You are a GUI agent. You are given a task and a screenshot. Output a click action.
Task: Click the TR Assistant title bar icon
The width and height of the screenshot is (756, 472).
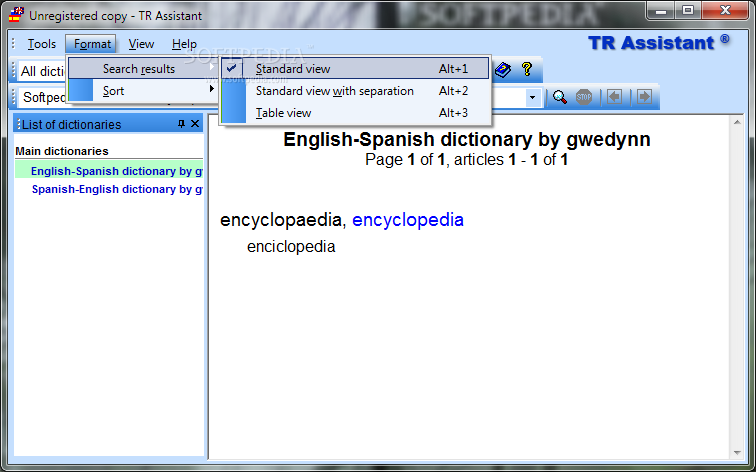pos(16,15)
